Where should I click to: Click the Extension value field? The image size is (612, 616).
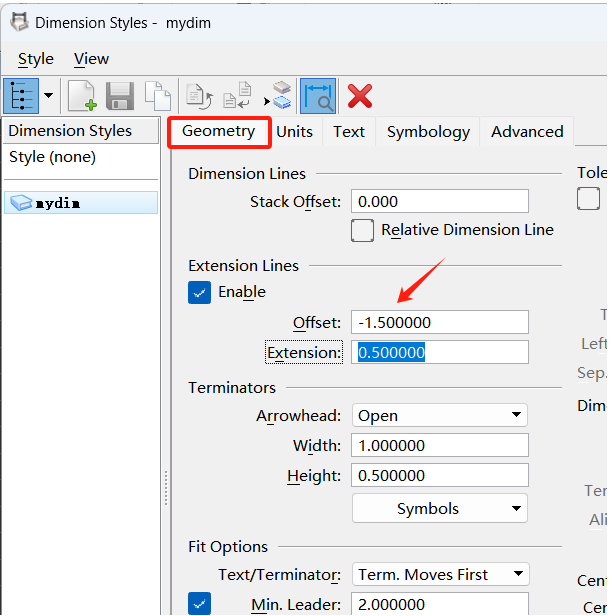point(440,352)
